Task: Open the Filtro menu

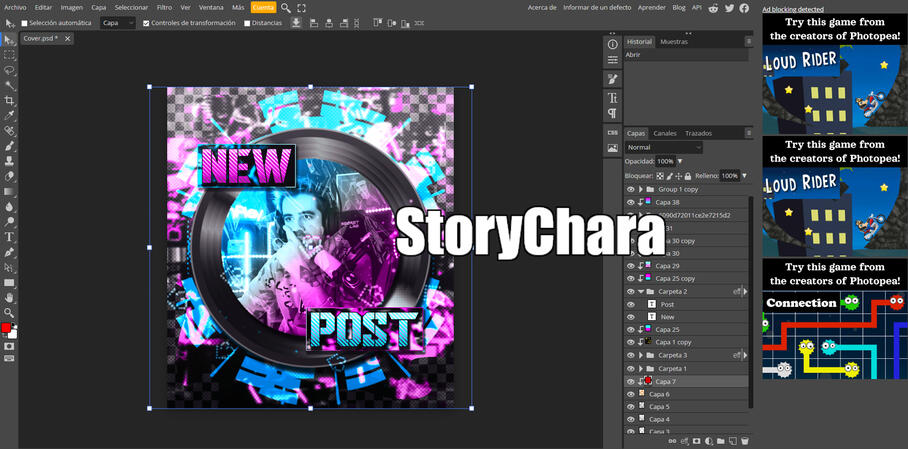Action: (x=164, y=7)
